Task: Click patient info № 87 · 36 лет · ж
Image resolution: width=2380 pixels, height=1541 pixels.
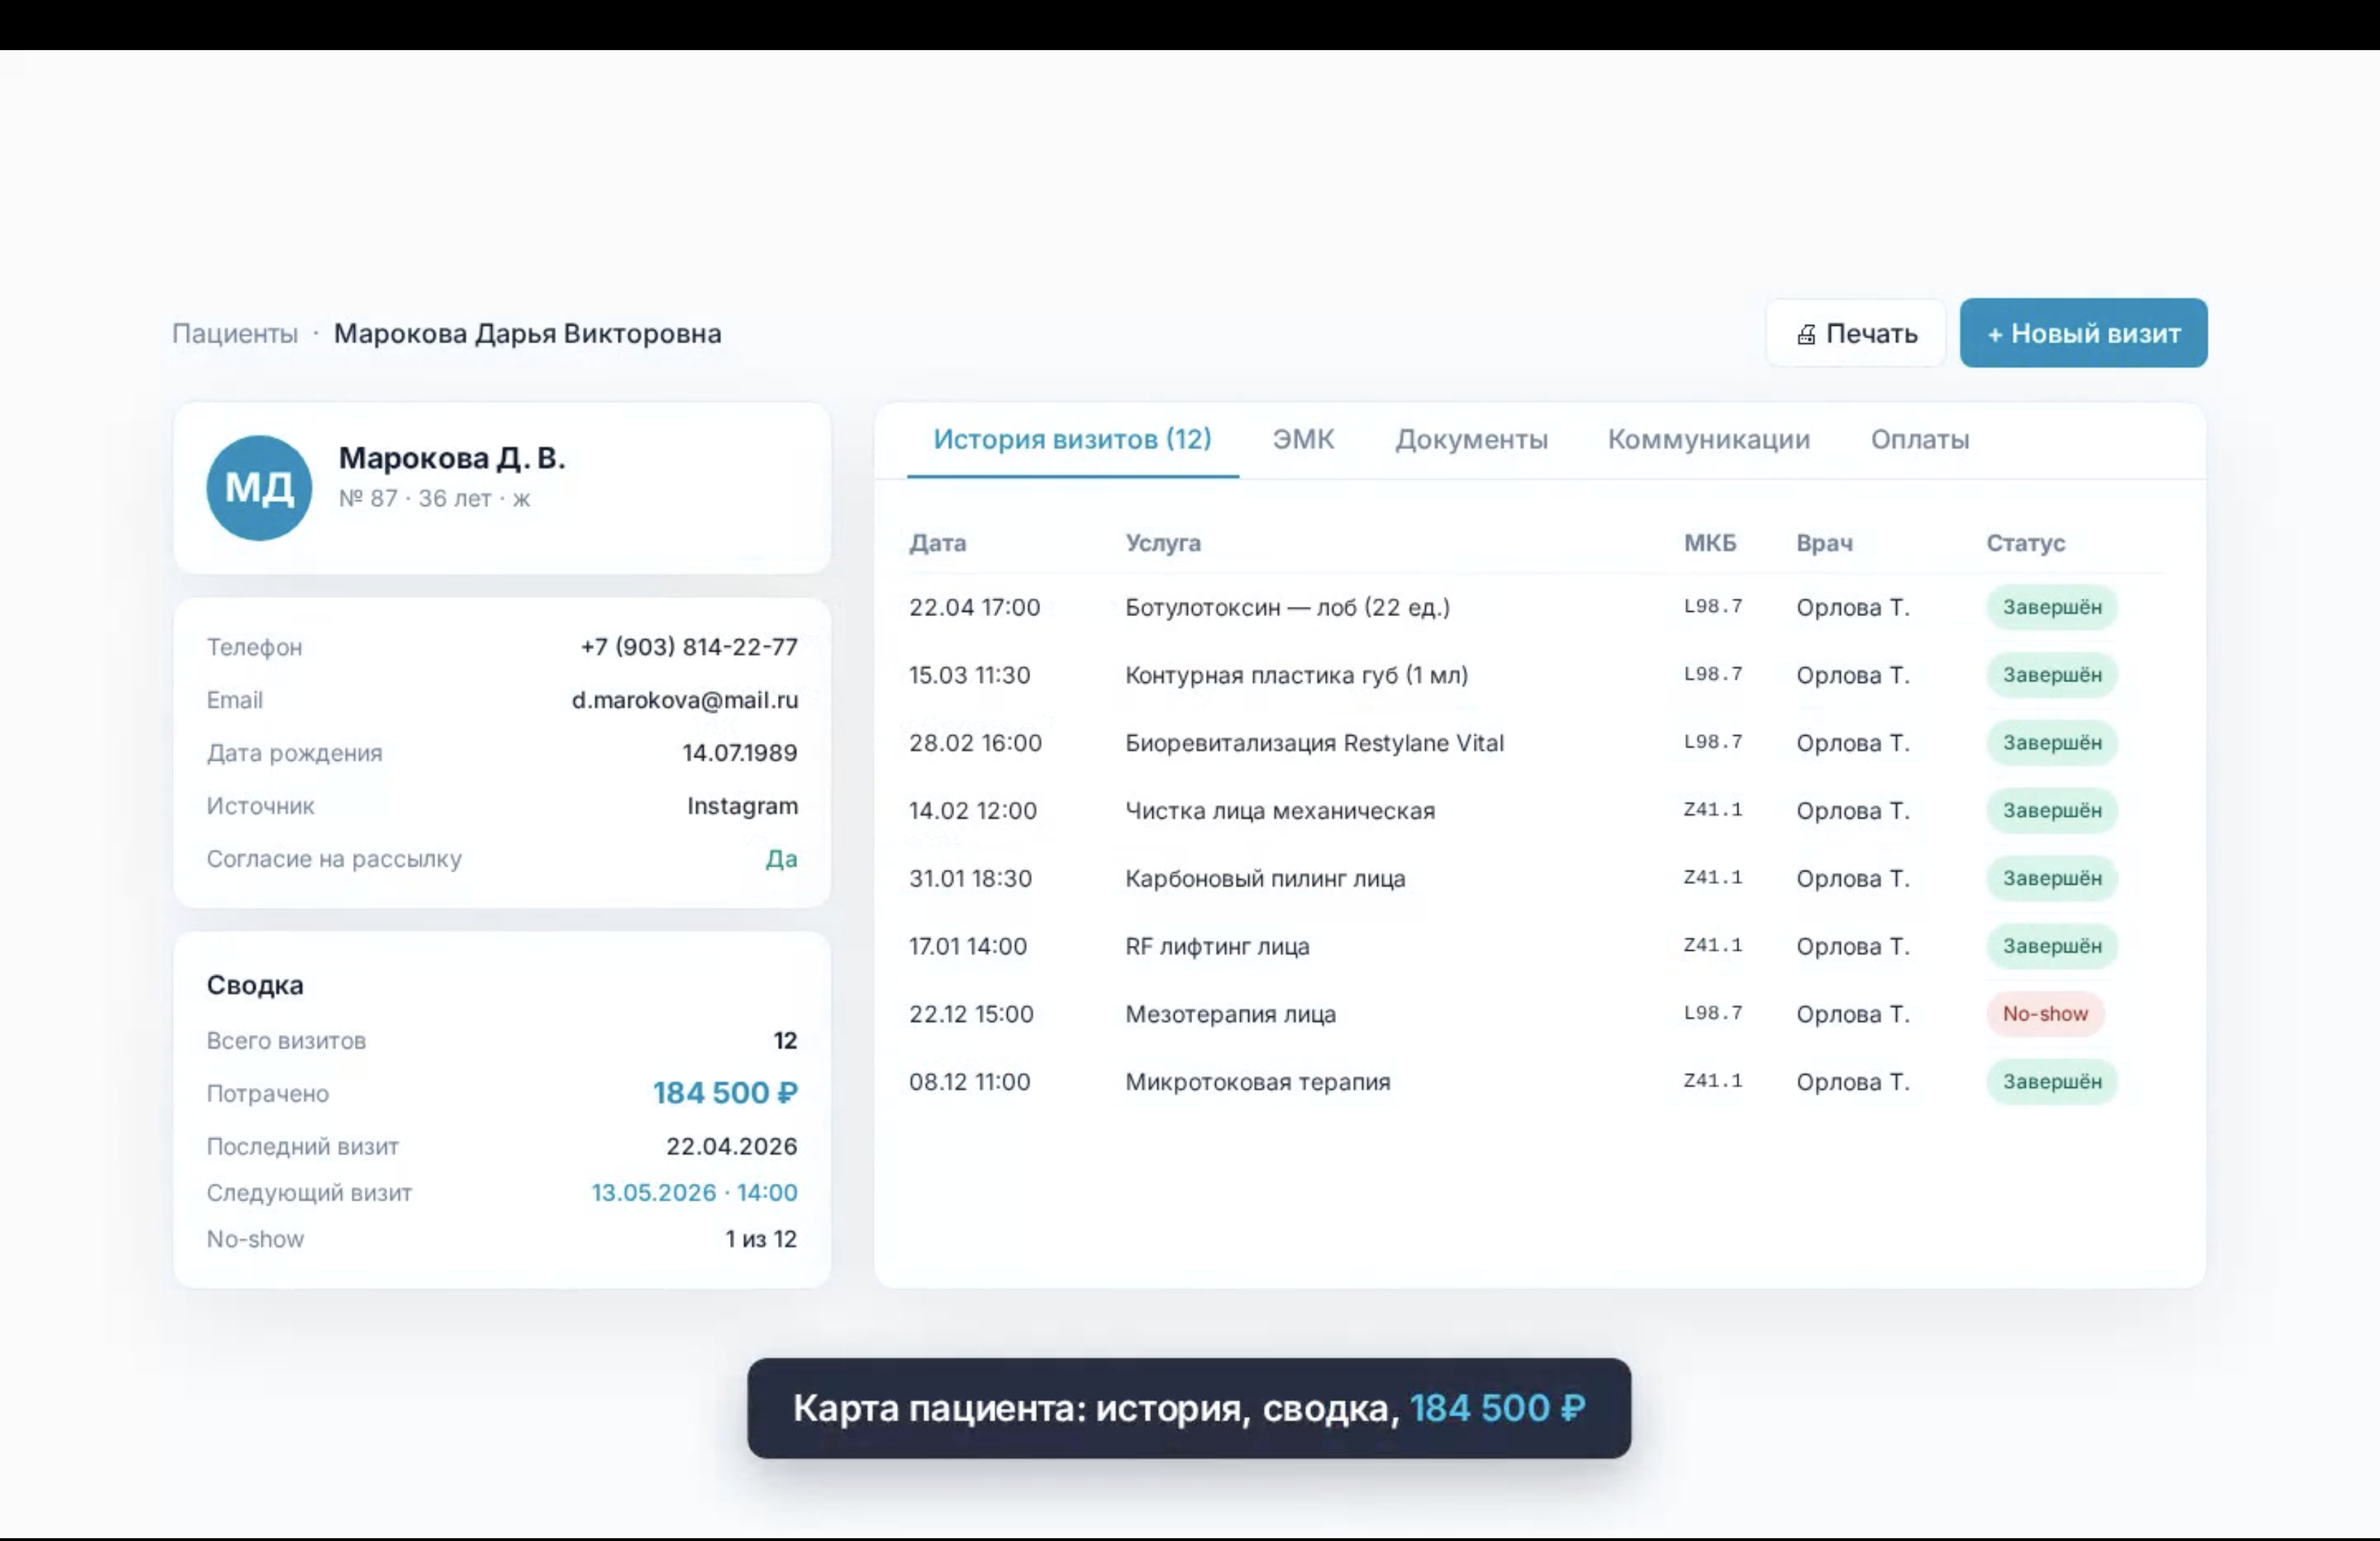Action: tap(434, 498)
